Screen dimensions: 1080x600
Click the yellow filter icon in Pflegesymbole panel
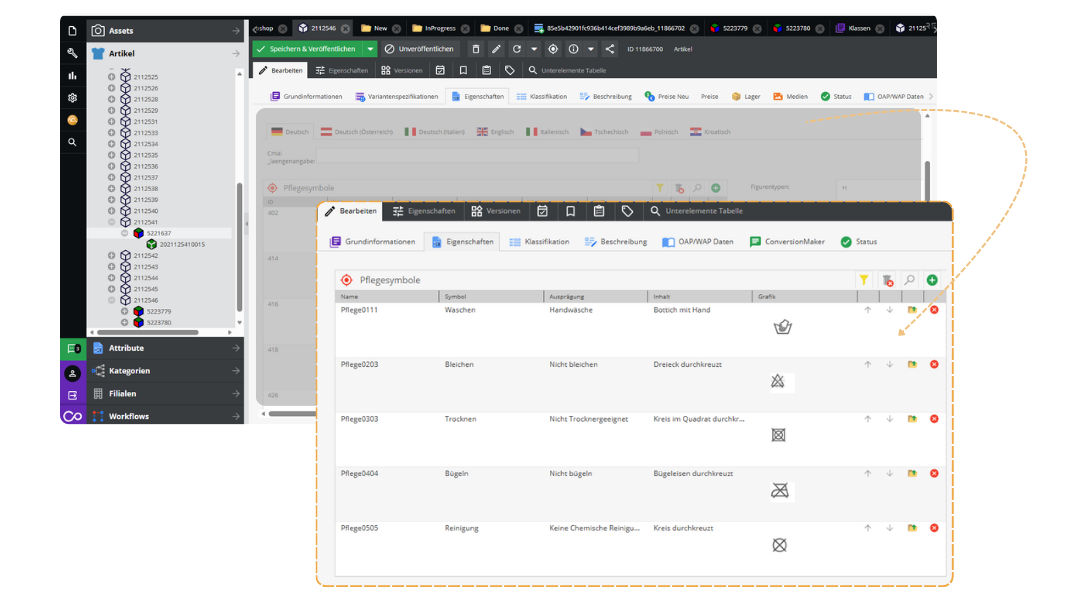pos(864,281)
